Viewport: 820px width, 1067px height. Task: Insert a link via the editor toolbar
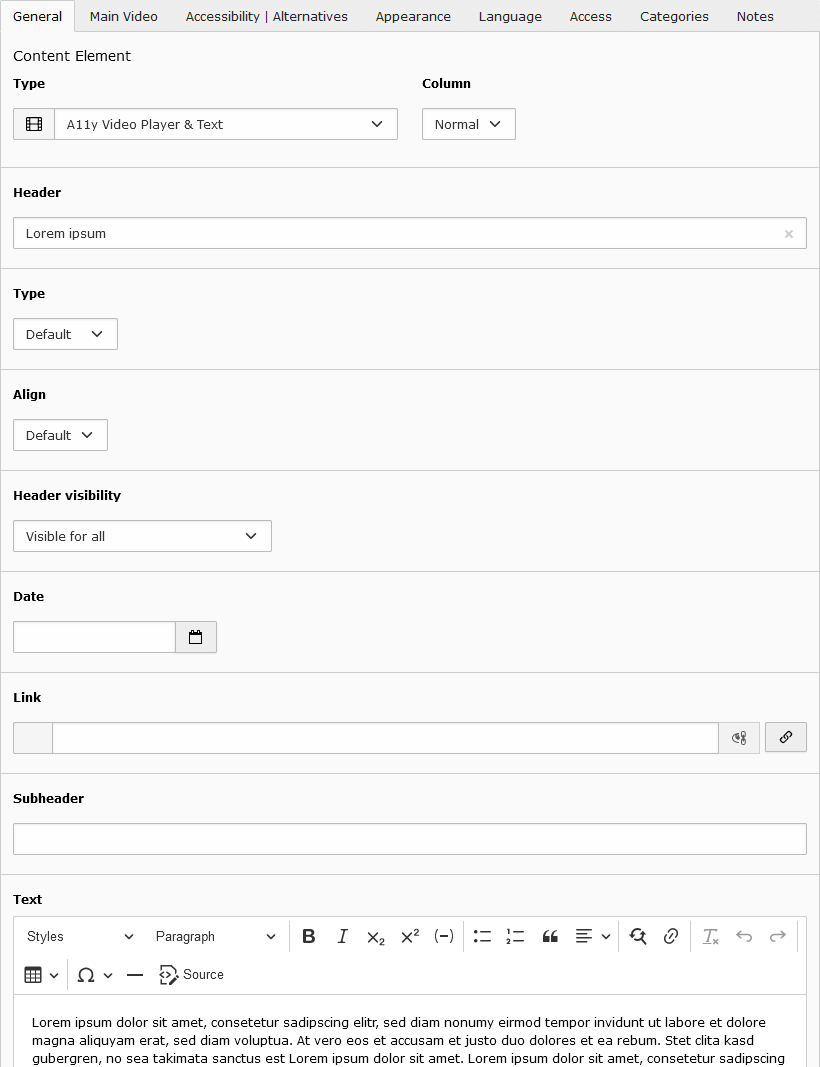pyautogui.click(x=671, y=936)
